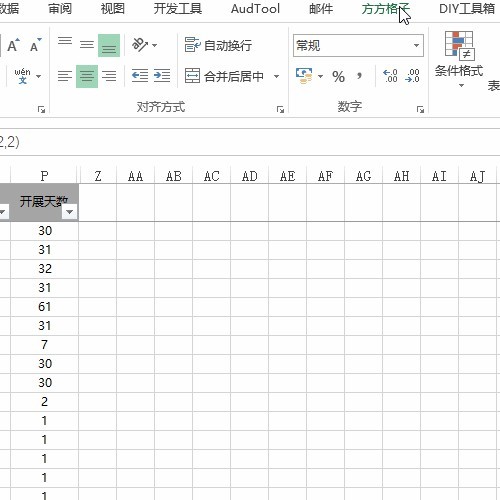Viewport: 500px width, 500px height.
Task: Select column AE header
Action: 287,176
